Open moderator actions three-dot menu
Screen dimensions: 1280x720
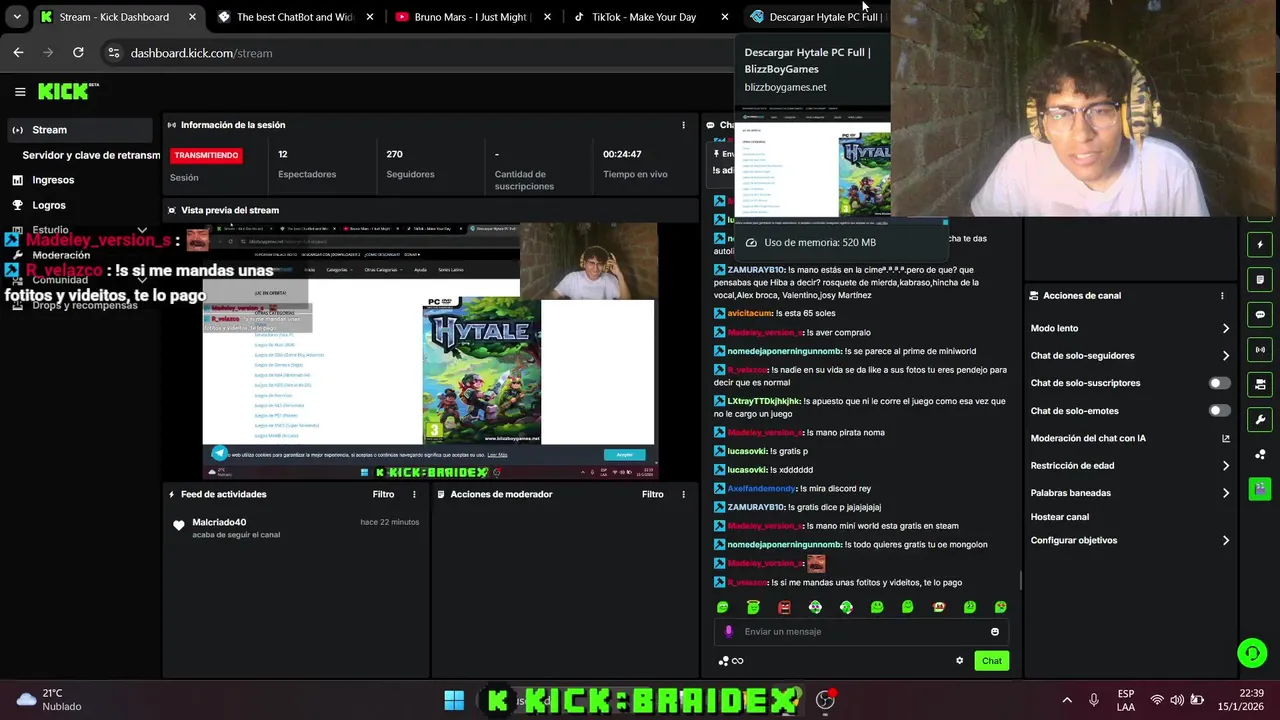tap(684, 494)
